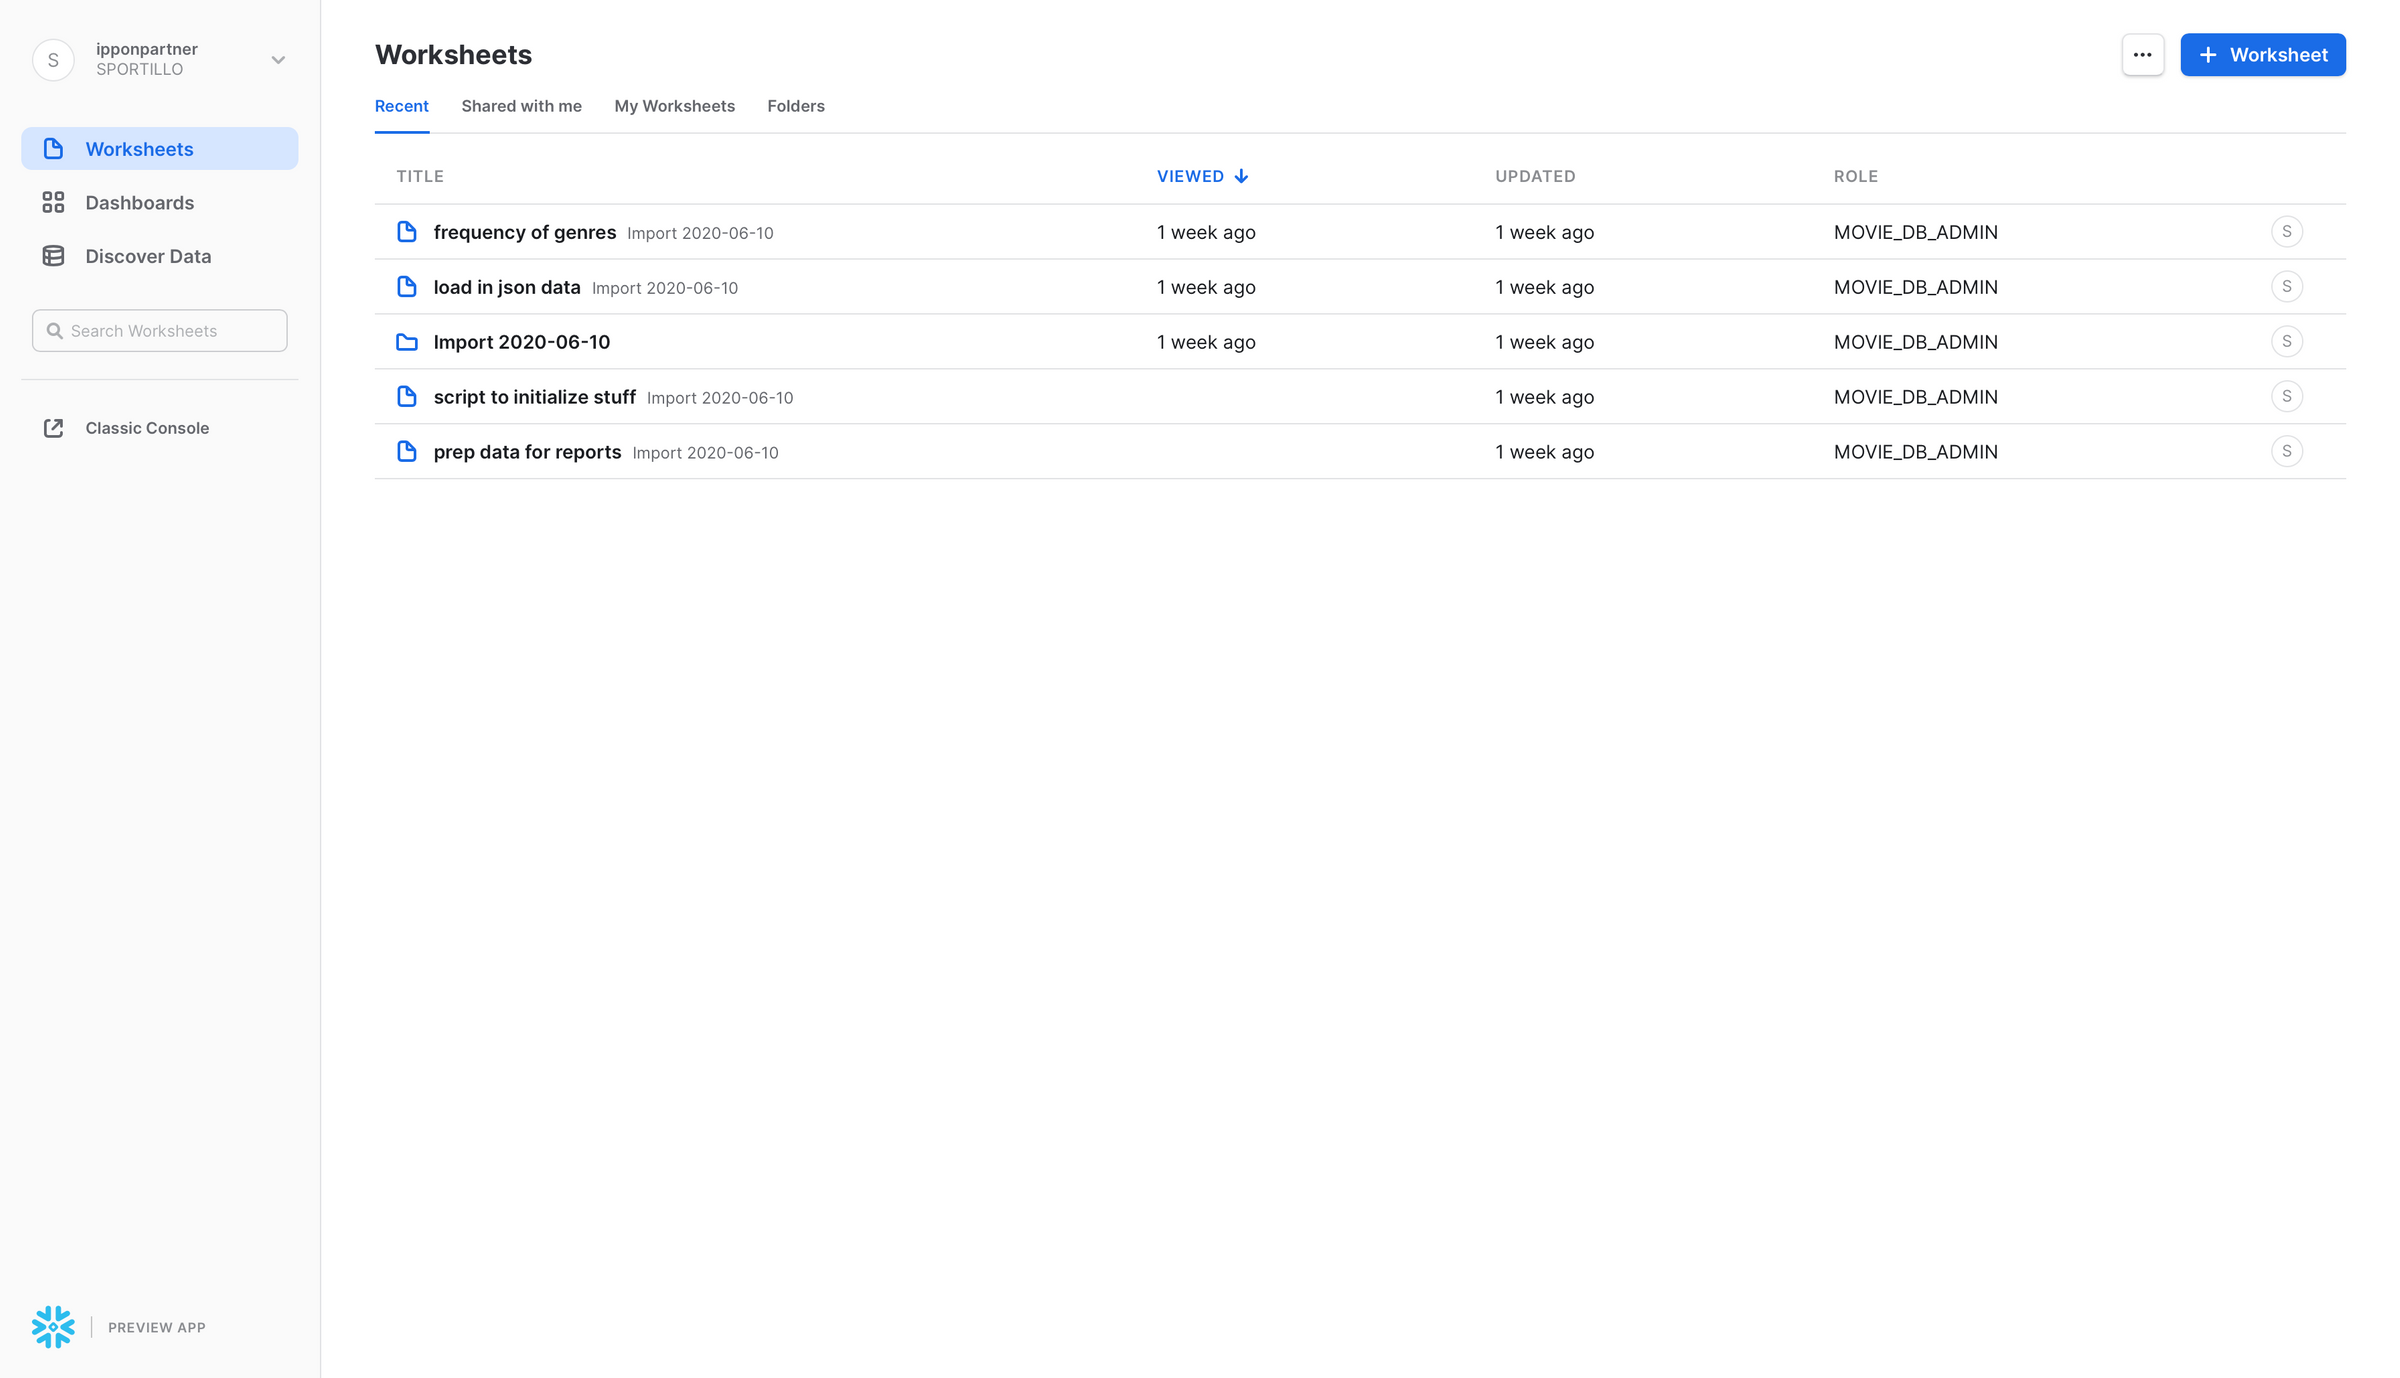Click the Discover Data database icon
This screenshot has width=2400, height=1378.
pos(54,256)
